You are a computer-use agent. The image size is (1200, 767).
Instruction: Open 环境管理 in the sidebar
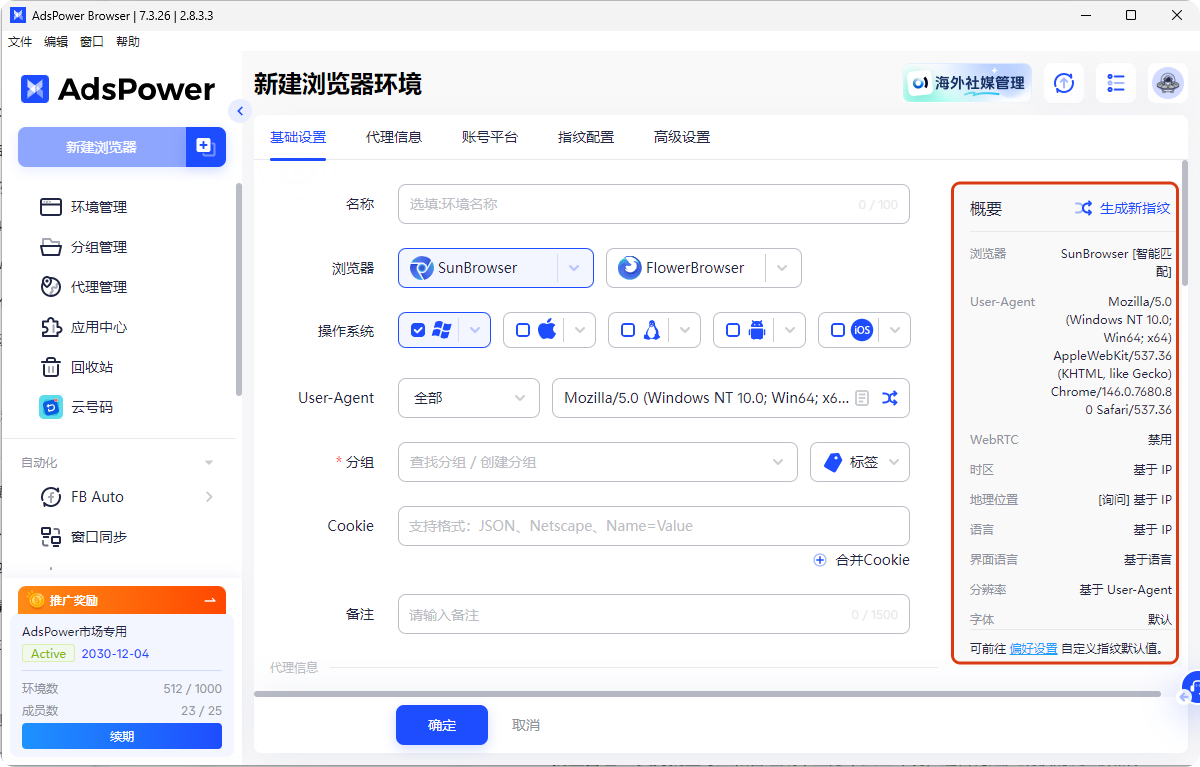95,207
